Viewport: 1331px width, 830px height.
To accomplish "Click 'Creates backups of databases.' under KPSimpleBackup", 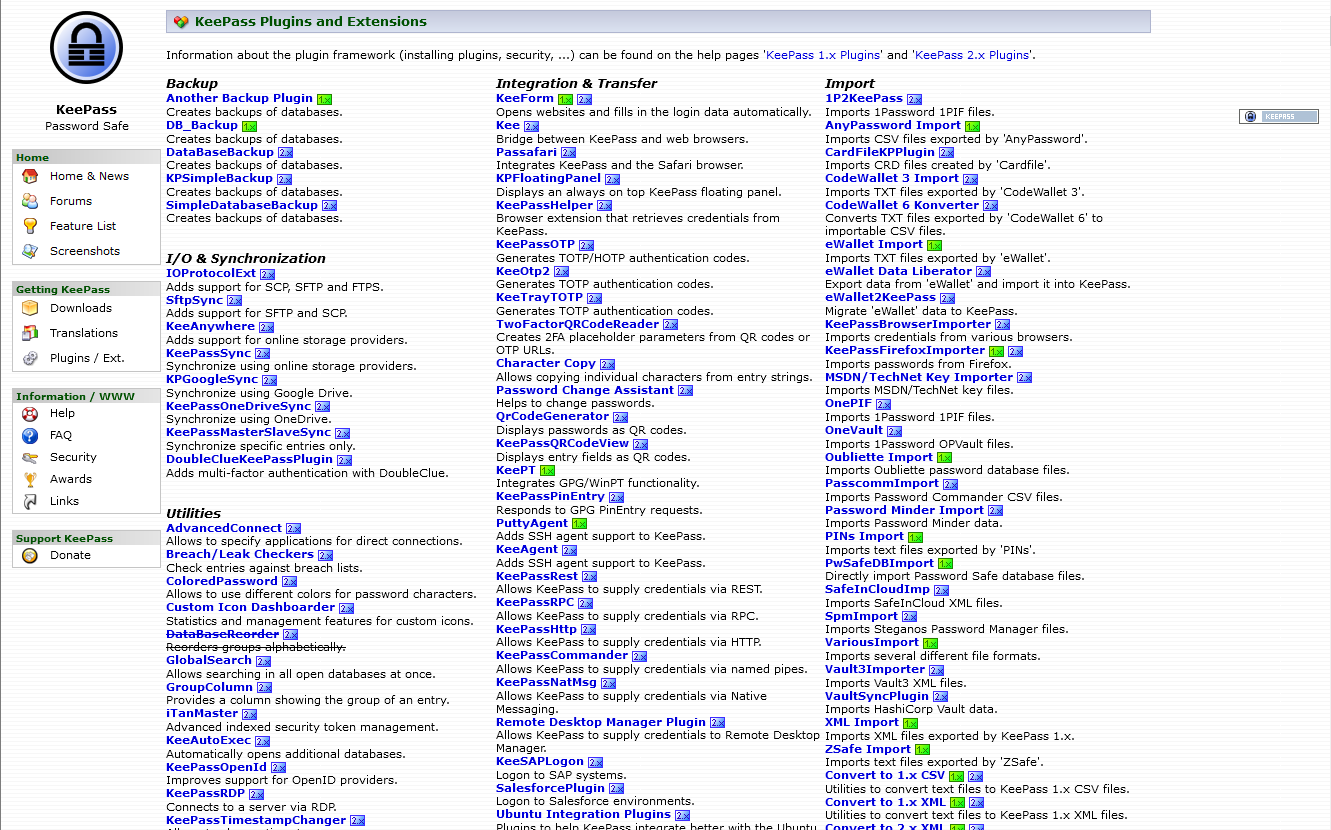I will pyautogui.click(x=254, y=191).
